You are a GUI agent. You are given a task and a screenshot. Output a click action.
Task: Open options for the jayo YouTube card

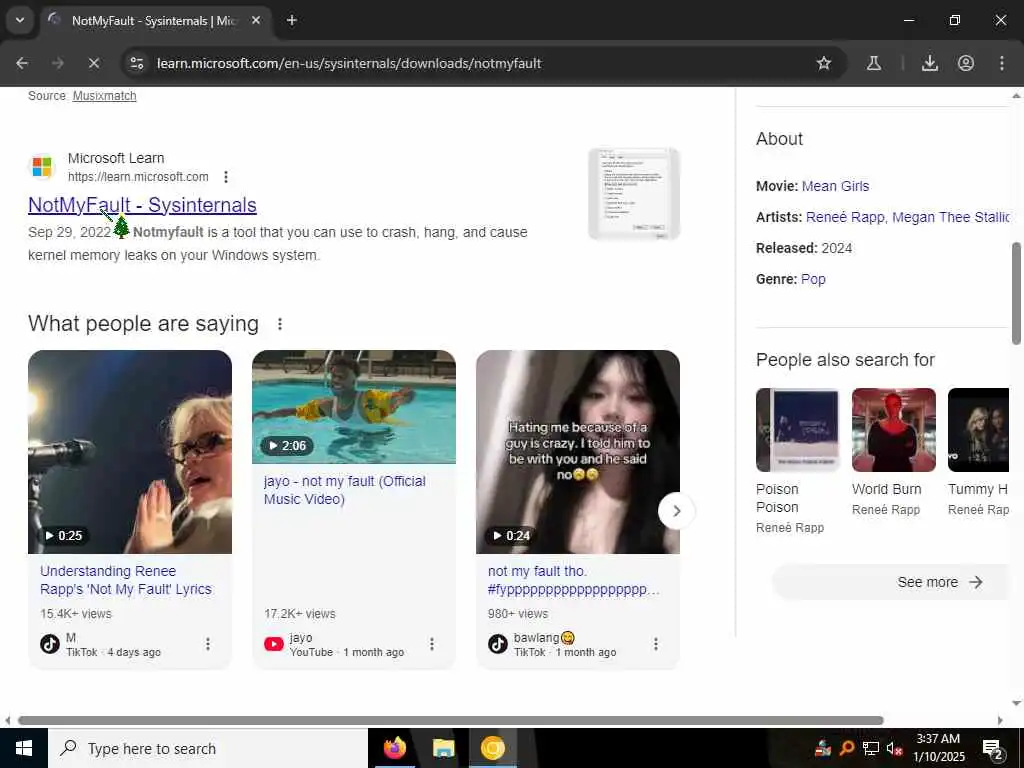point(432,645)
